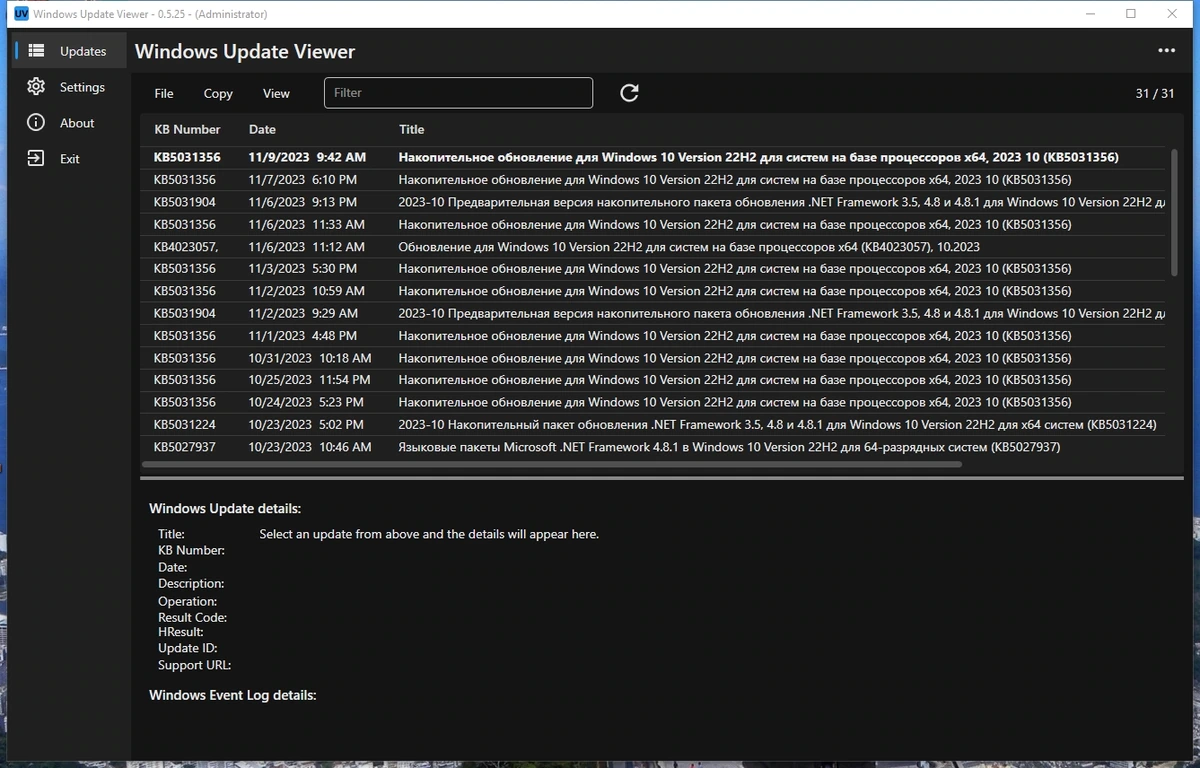Viewport: 1200px width, 768px height.
Task: Select KB5031904 row dated 11/2/2023 9:29 AM
Action: pyautogui.click(x=654, y=313)
